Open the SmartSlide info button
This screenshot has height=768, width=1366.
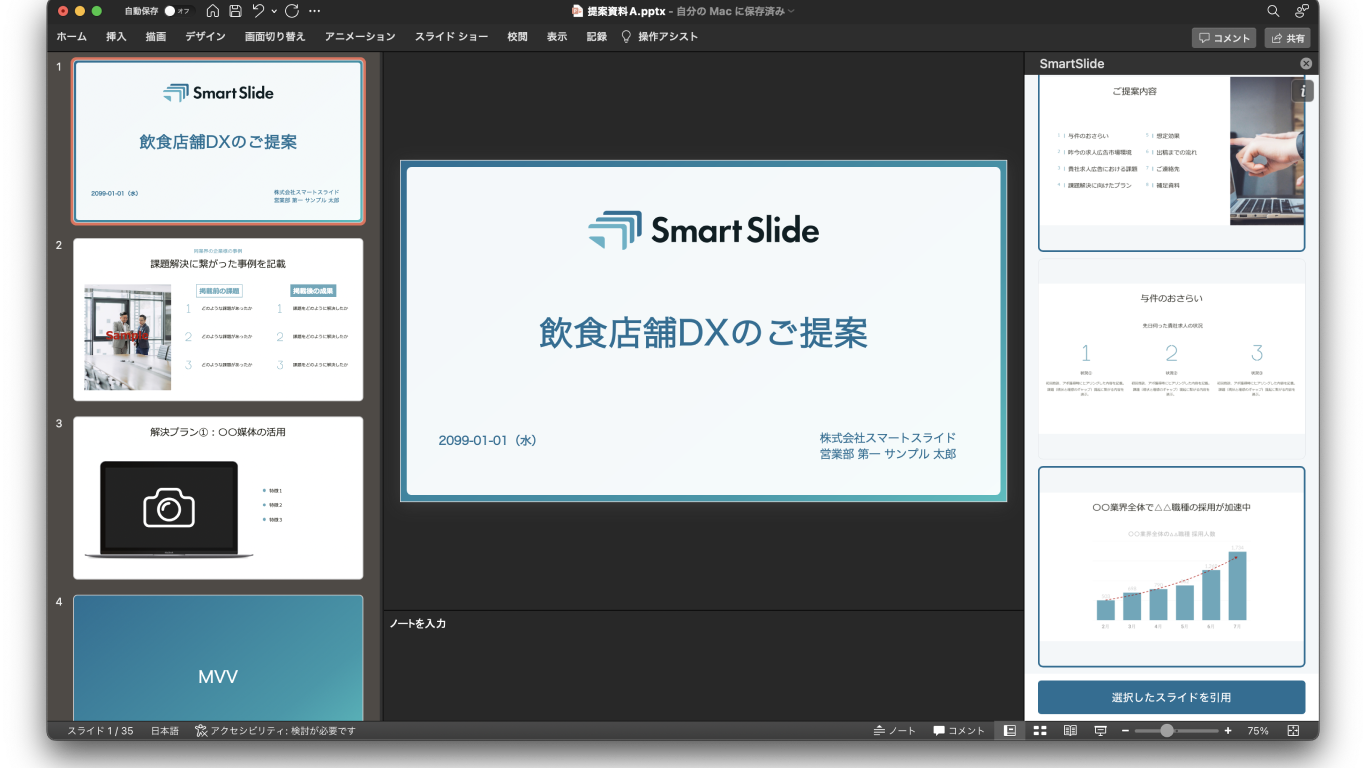[1303, 91]
